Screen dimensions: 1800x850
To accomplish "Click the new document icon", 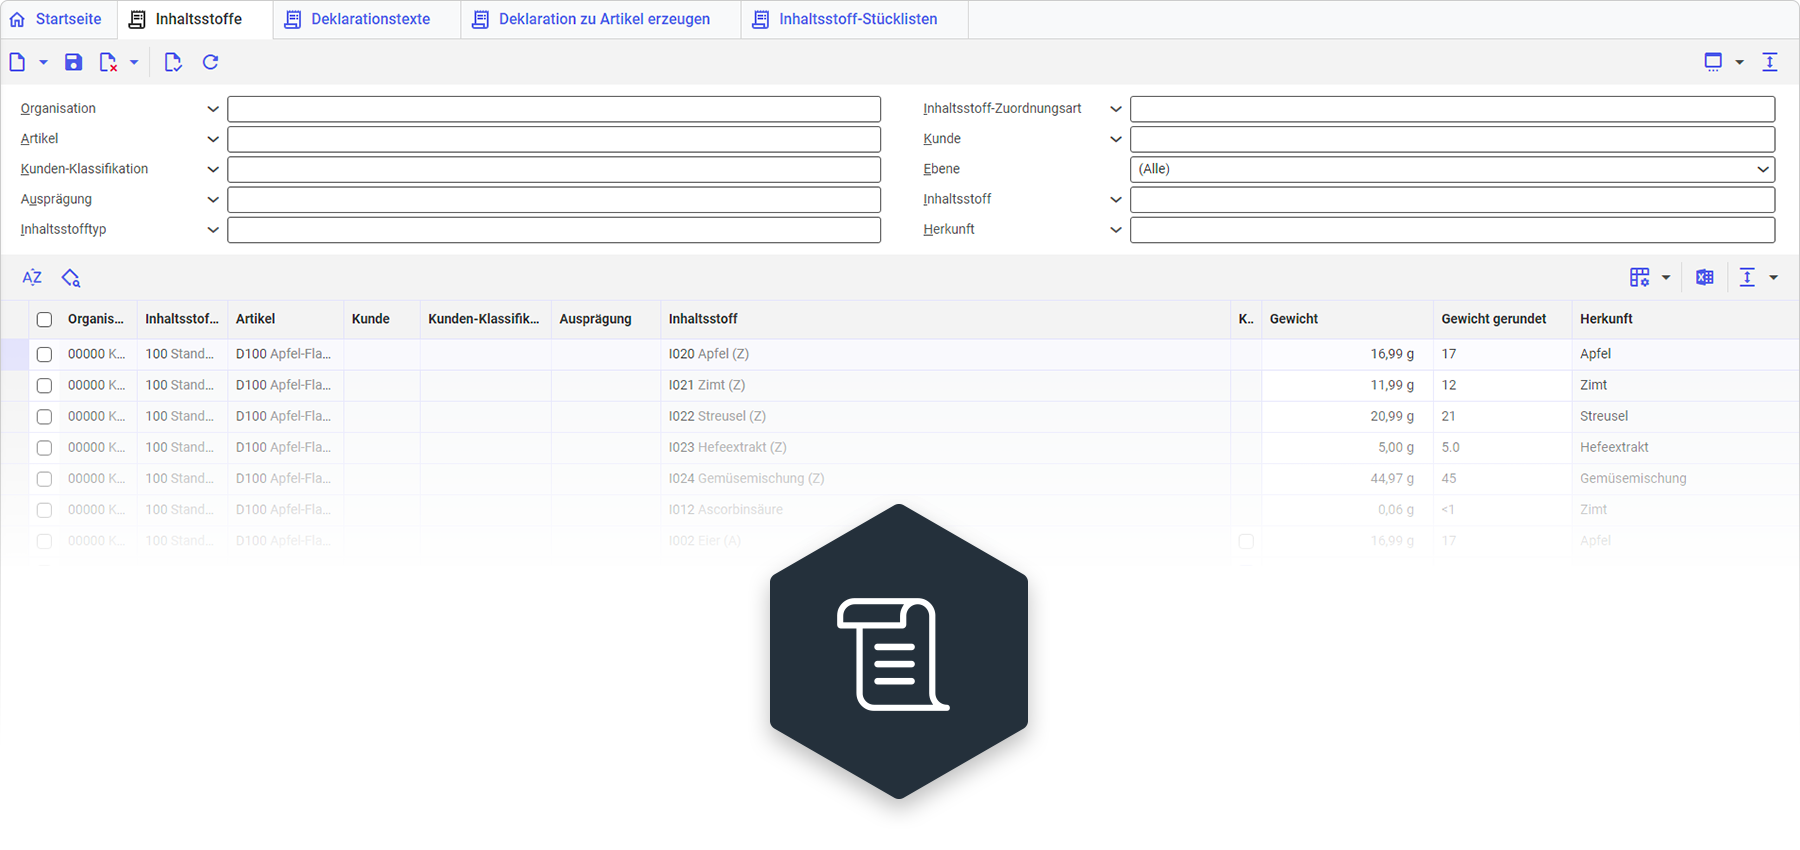I will [x=17, y=62].
